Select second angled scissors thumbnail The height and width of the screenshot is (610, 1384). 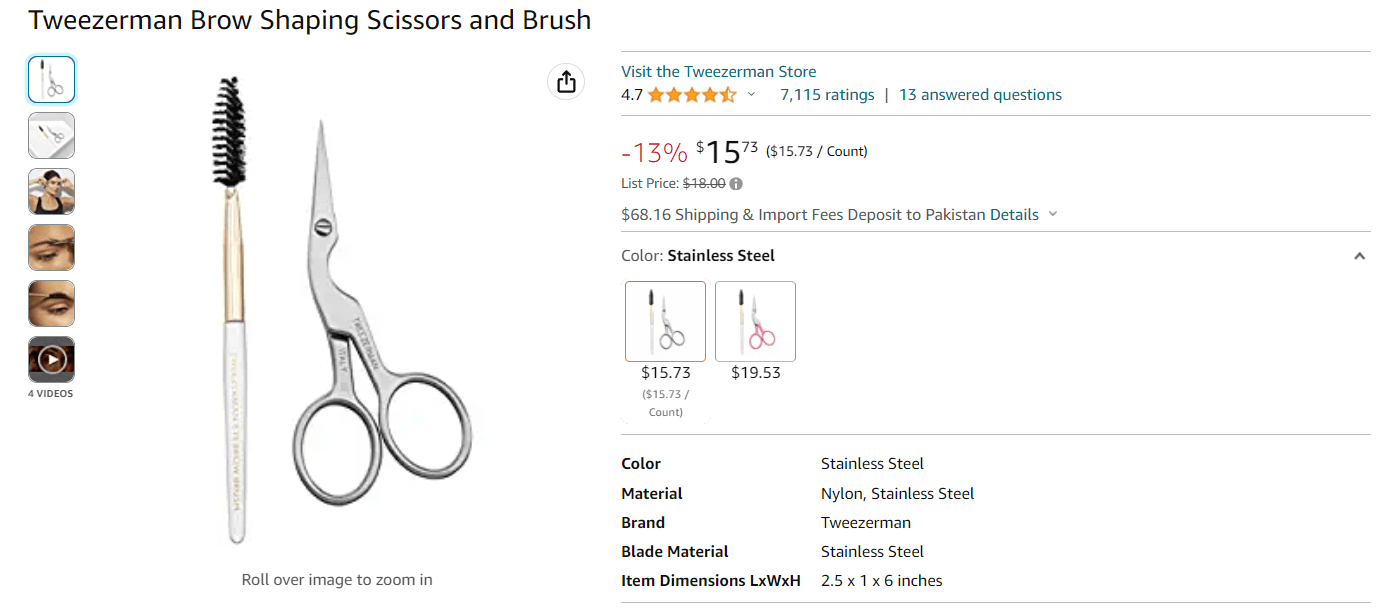click(x=51, y=136)
